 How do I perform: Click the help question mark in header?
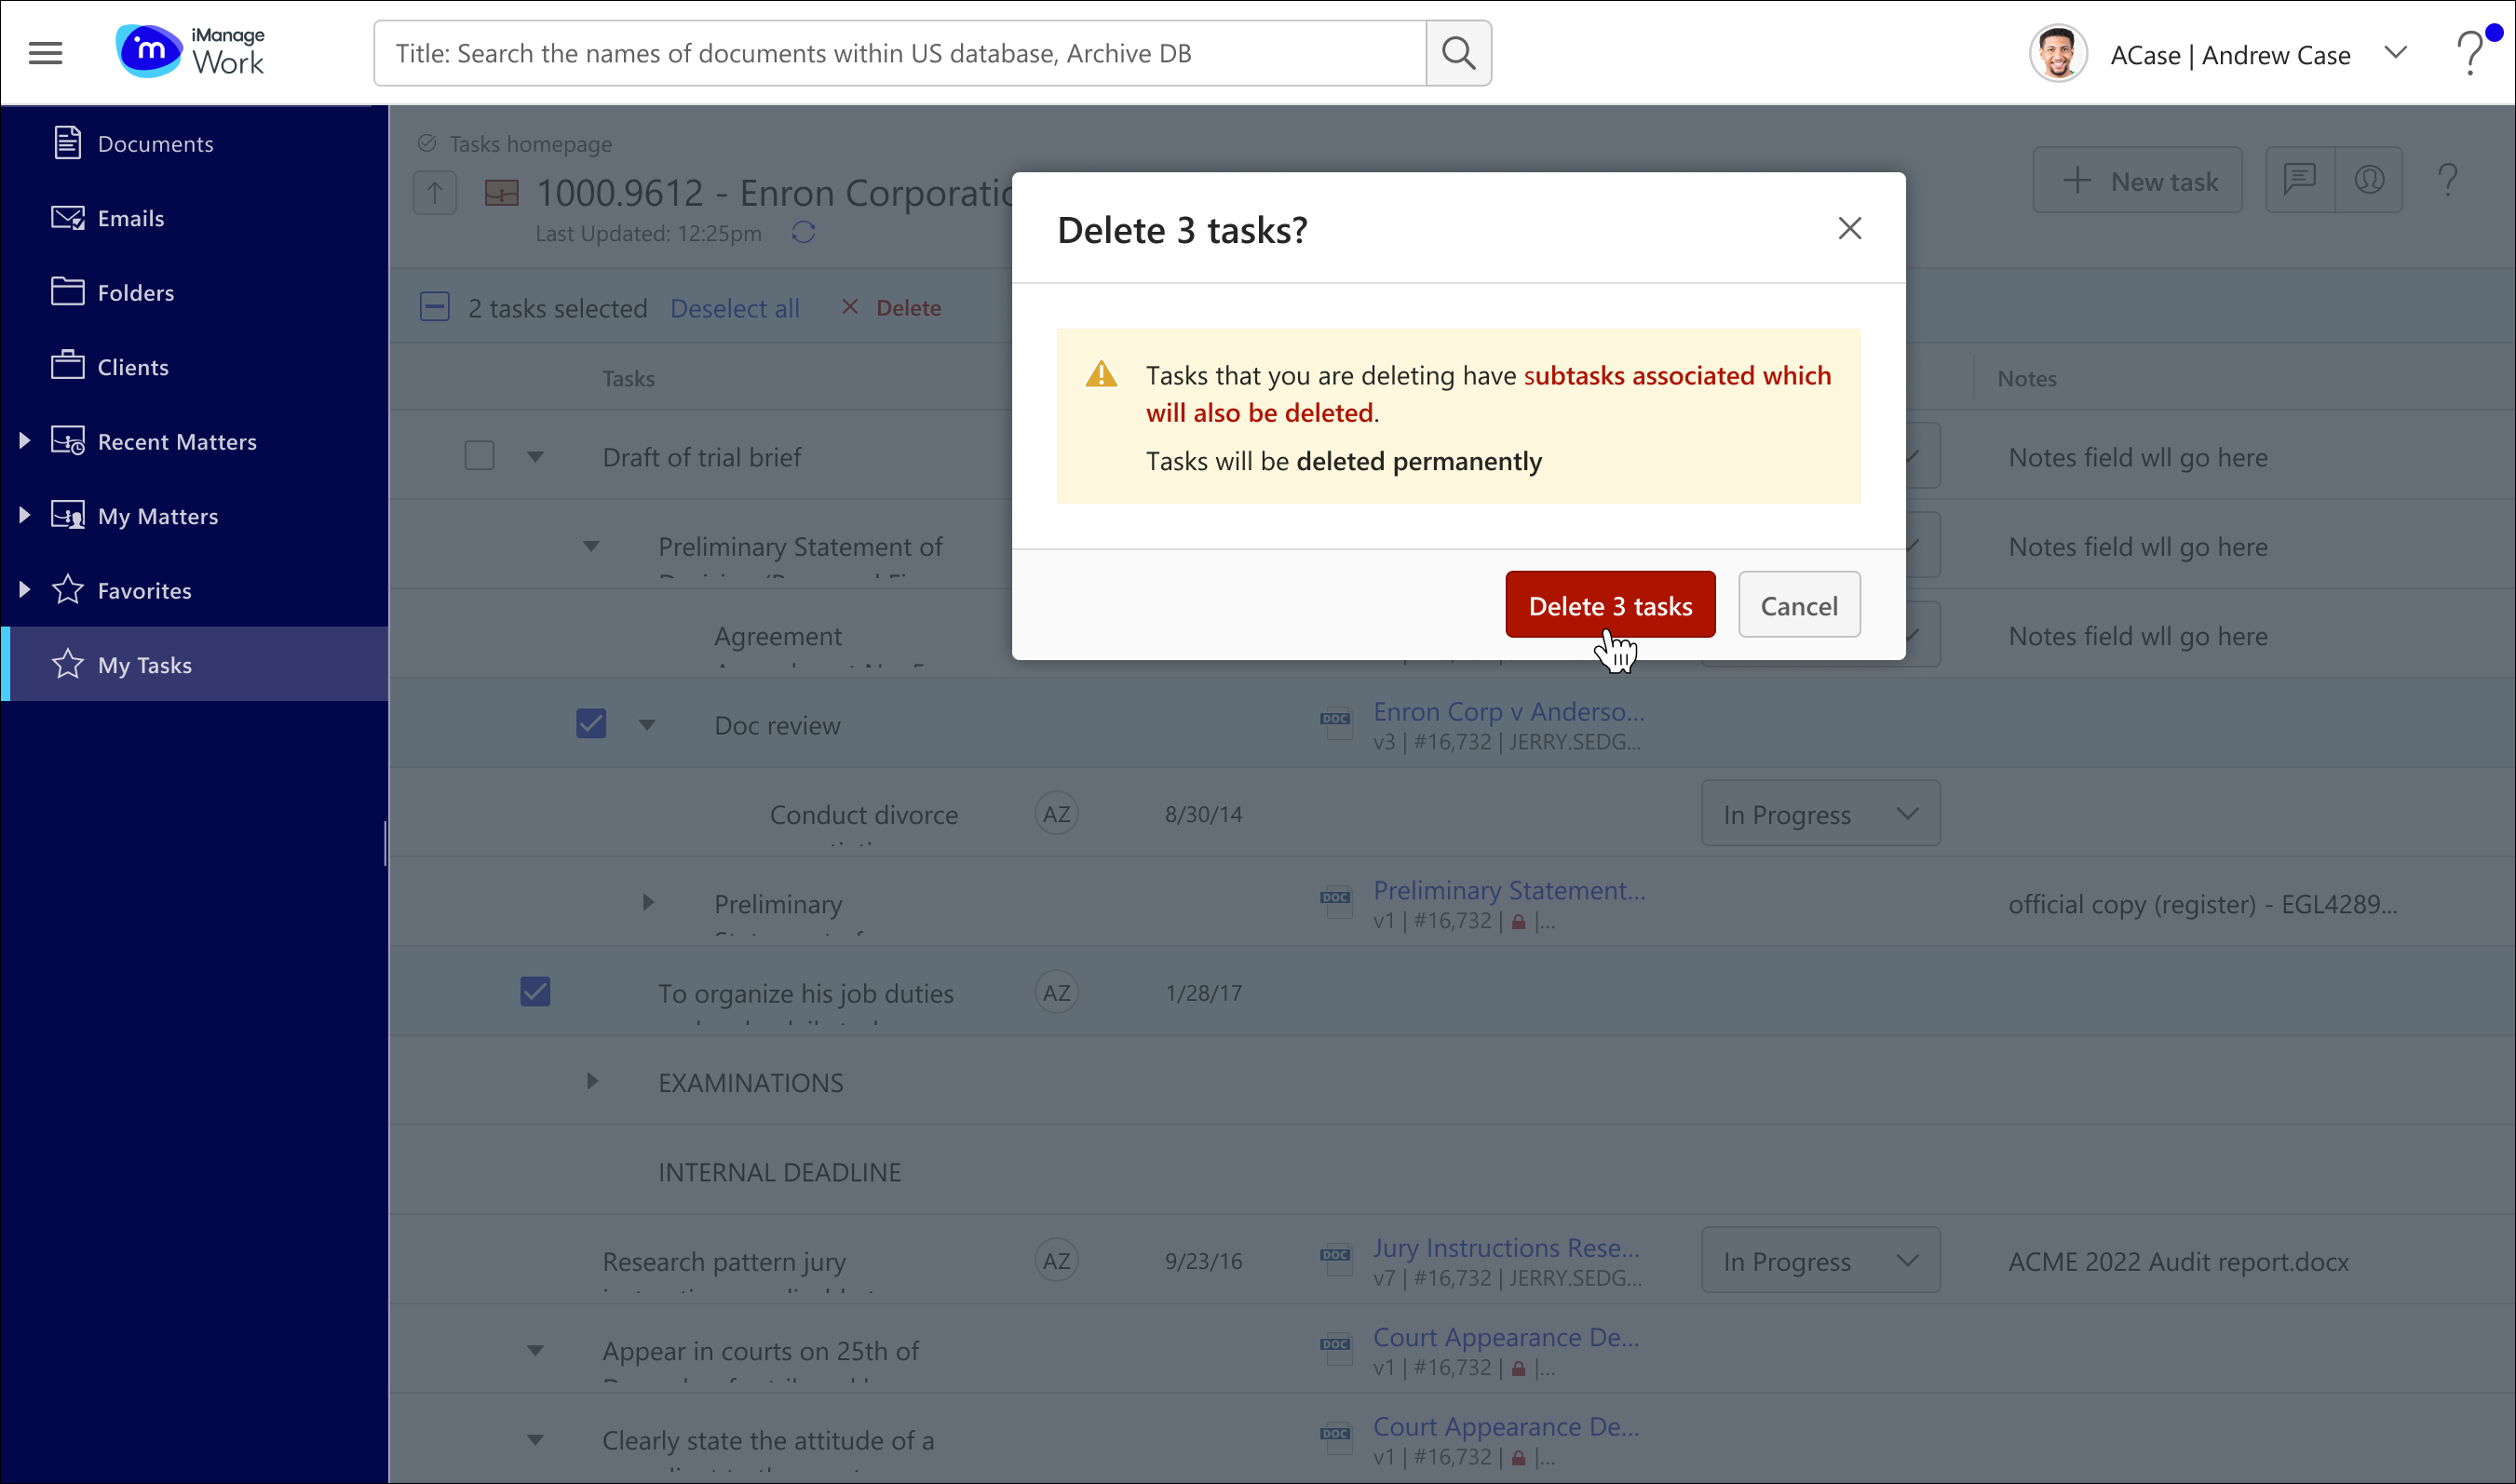[x=2470, y=53]
